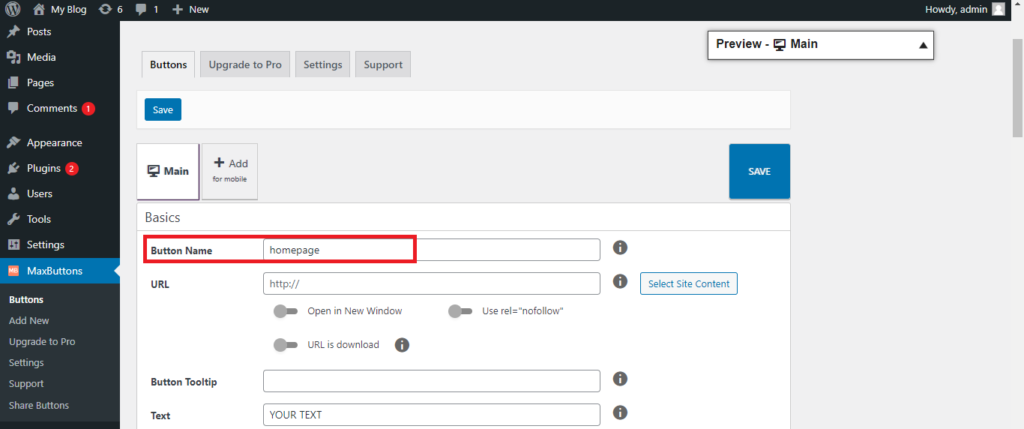This screenshot has height=429, width=1024.
Task: Open Settings submenu under MaxButtons
Action: 26,362
